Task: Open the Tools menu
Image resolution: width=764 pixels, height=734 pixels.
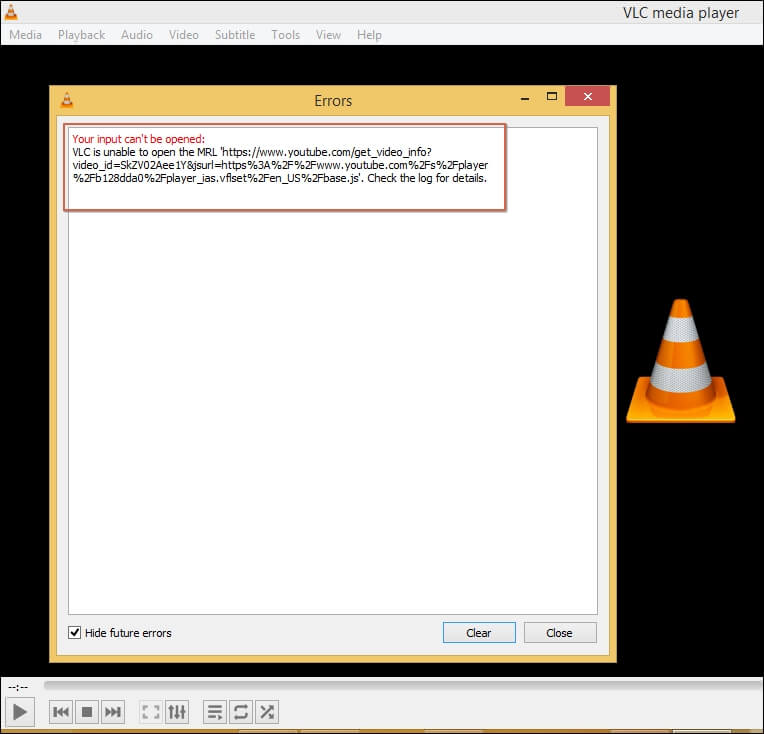Action: [286, 35]
